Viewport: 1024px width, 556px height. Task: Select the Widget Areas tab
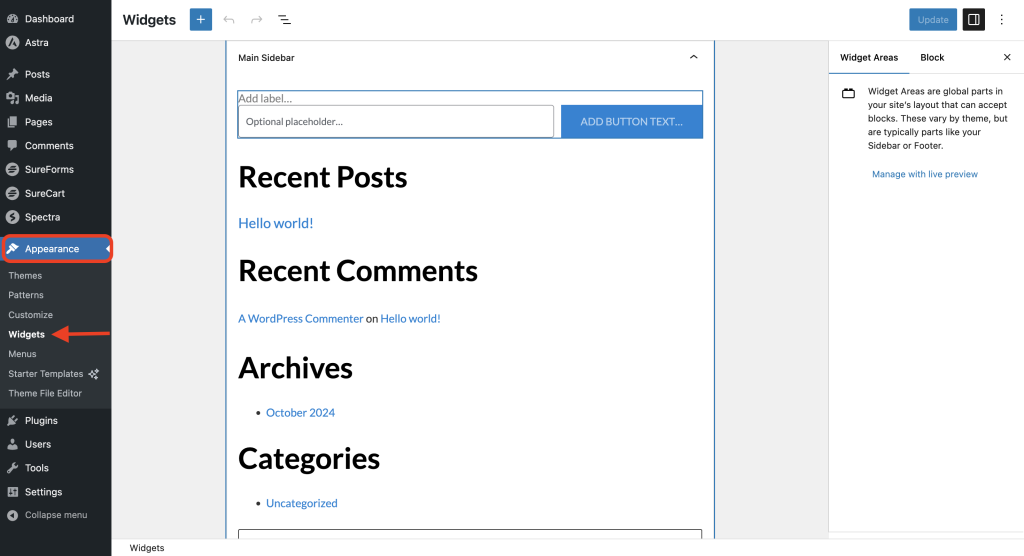click(x=869, y=58)
